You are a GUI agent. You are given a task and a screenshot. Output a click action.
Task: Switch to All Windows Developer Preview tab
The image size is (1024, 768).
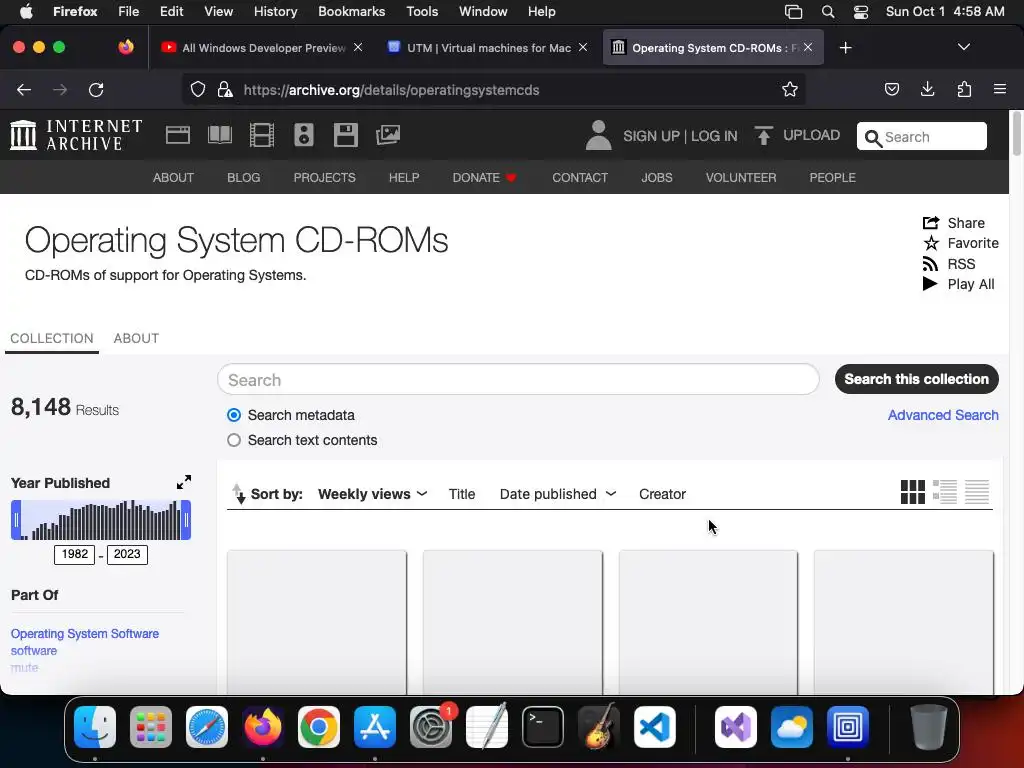point(263,48)
